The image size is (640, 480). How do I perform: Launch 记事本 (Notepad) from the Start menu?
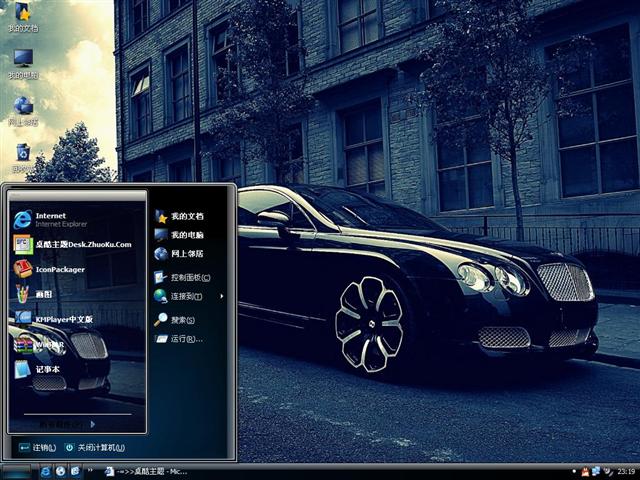(x=47, y=369)
